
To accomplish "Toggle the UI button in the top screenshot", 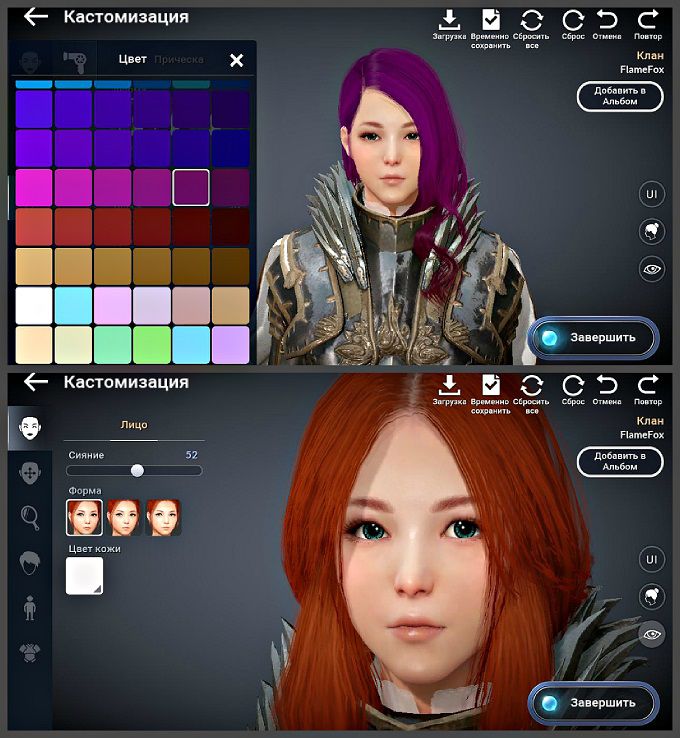I will pyautogui.click(x=652, y=193).
